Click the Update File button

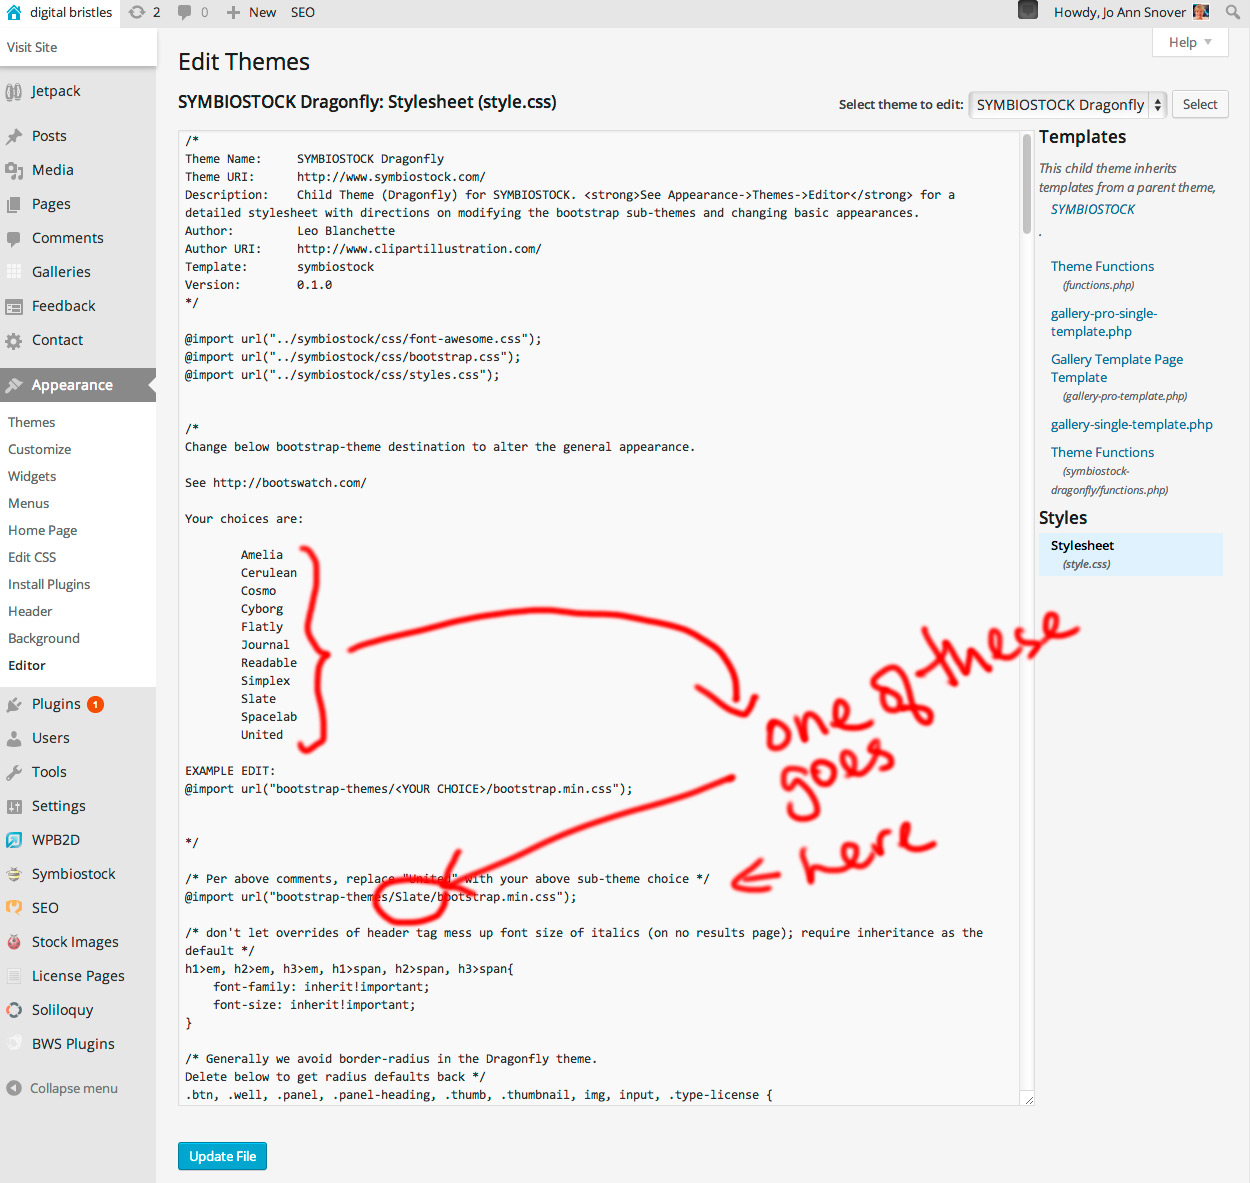click(x=222, y=1156)
